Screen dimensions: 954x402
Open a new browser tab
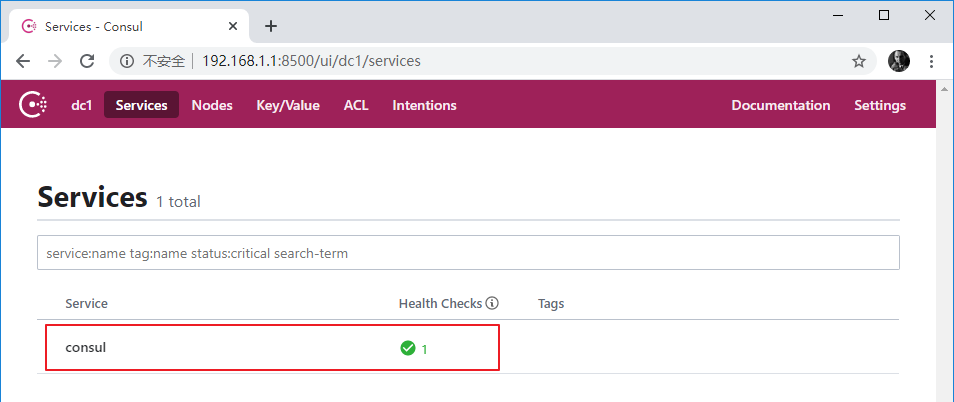tap(271, 26)
